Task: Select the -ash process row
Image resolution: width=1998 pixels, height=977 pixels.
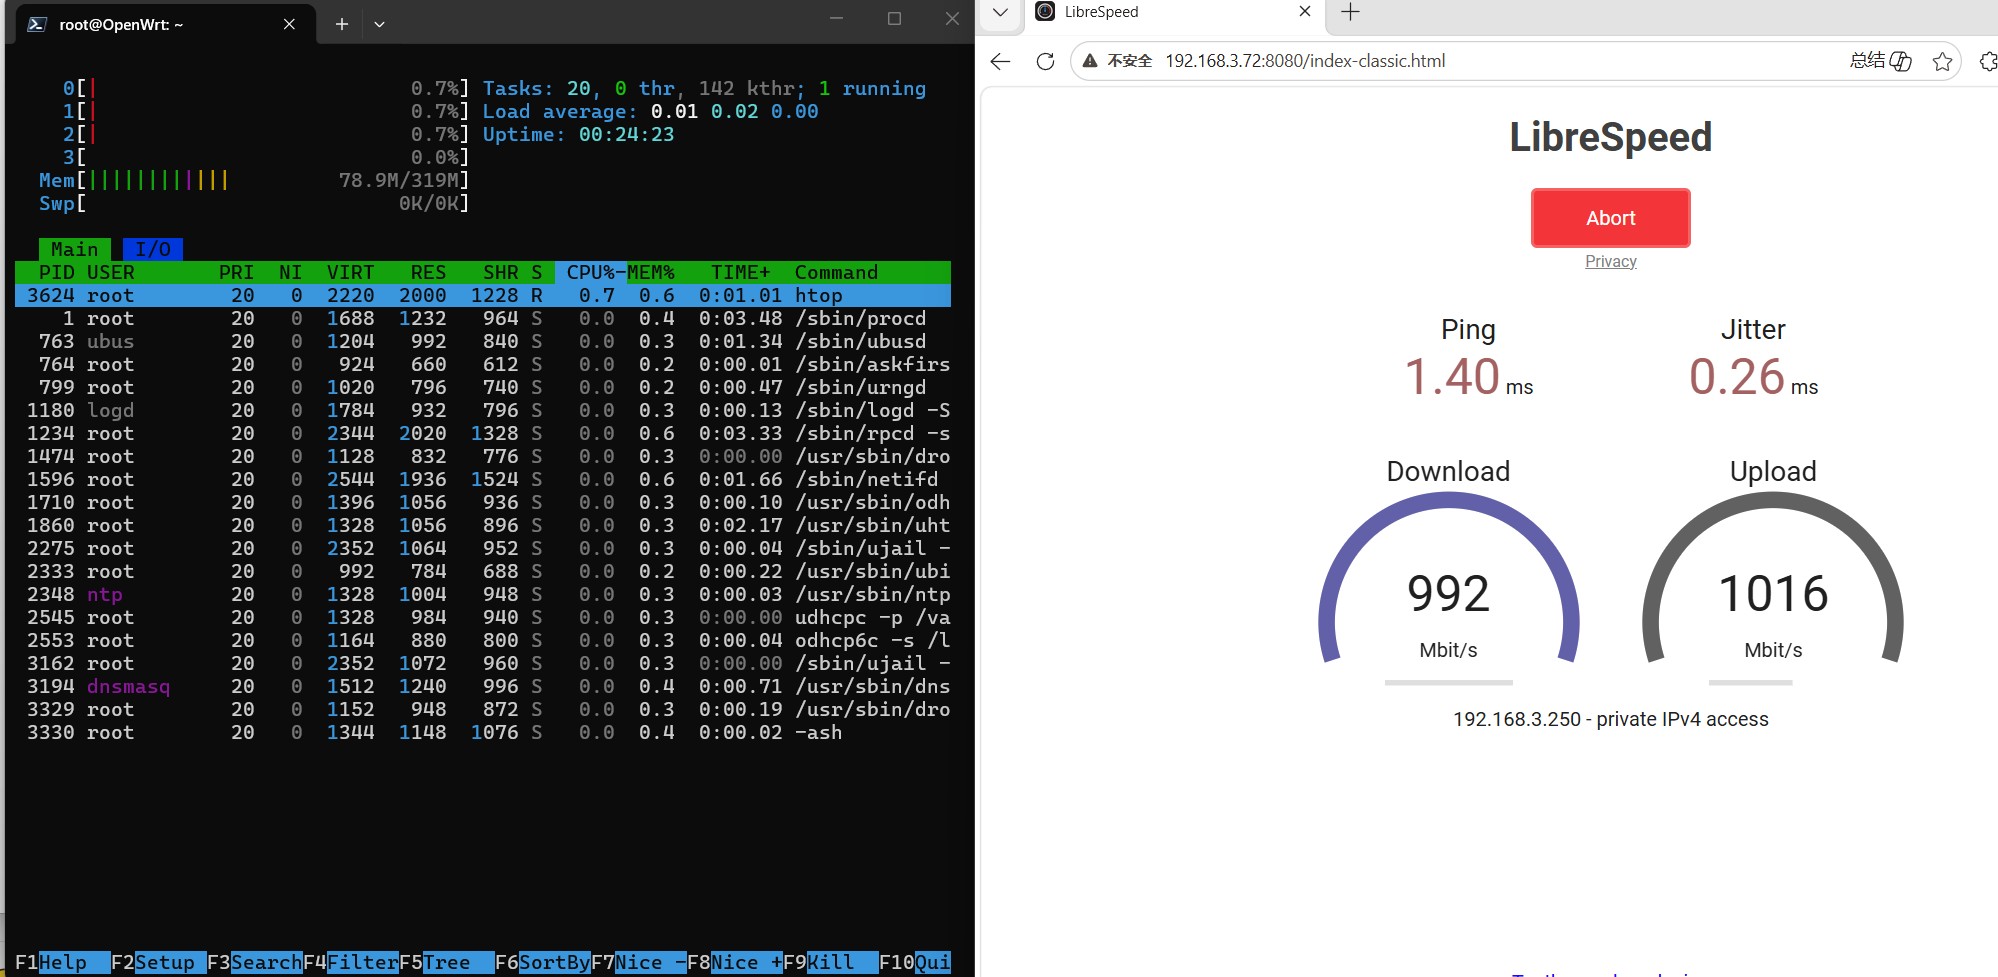Action: (483, 732)
